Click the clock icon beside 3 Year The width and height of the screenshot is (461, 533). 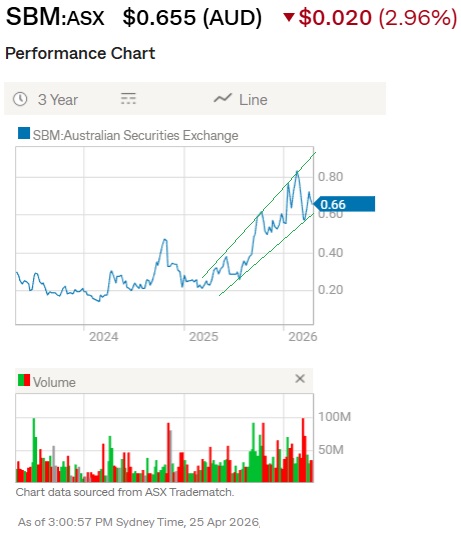(20, 99)
